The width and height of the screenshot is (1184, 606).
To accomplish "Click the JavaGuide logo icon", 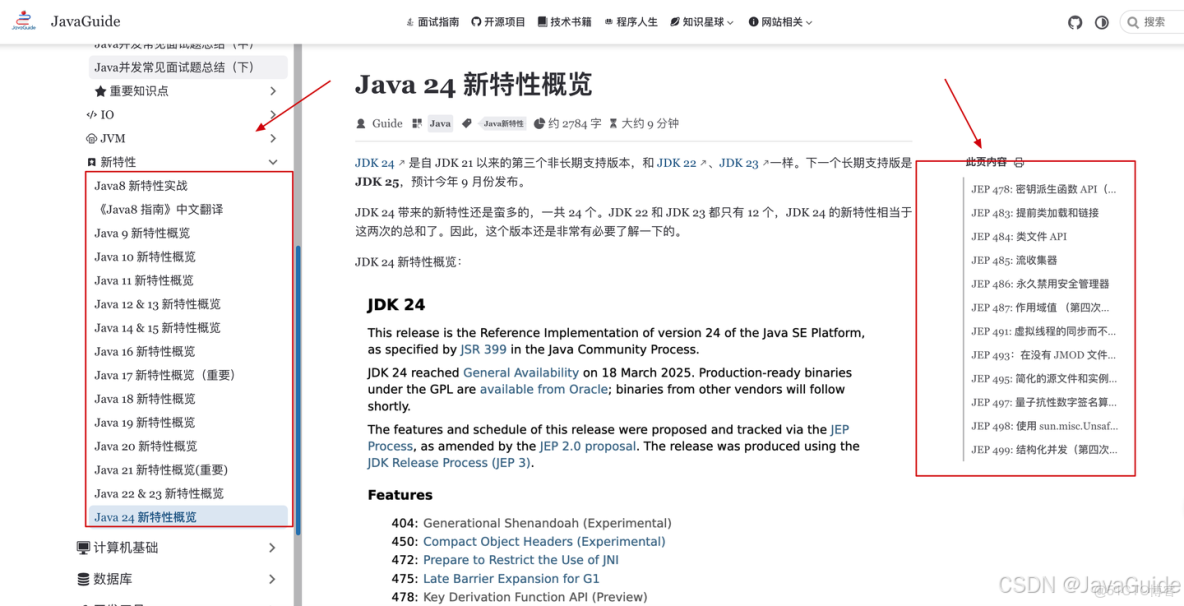I will 22,20.
